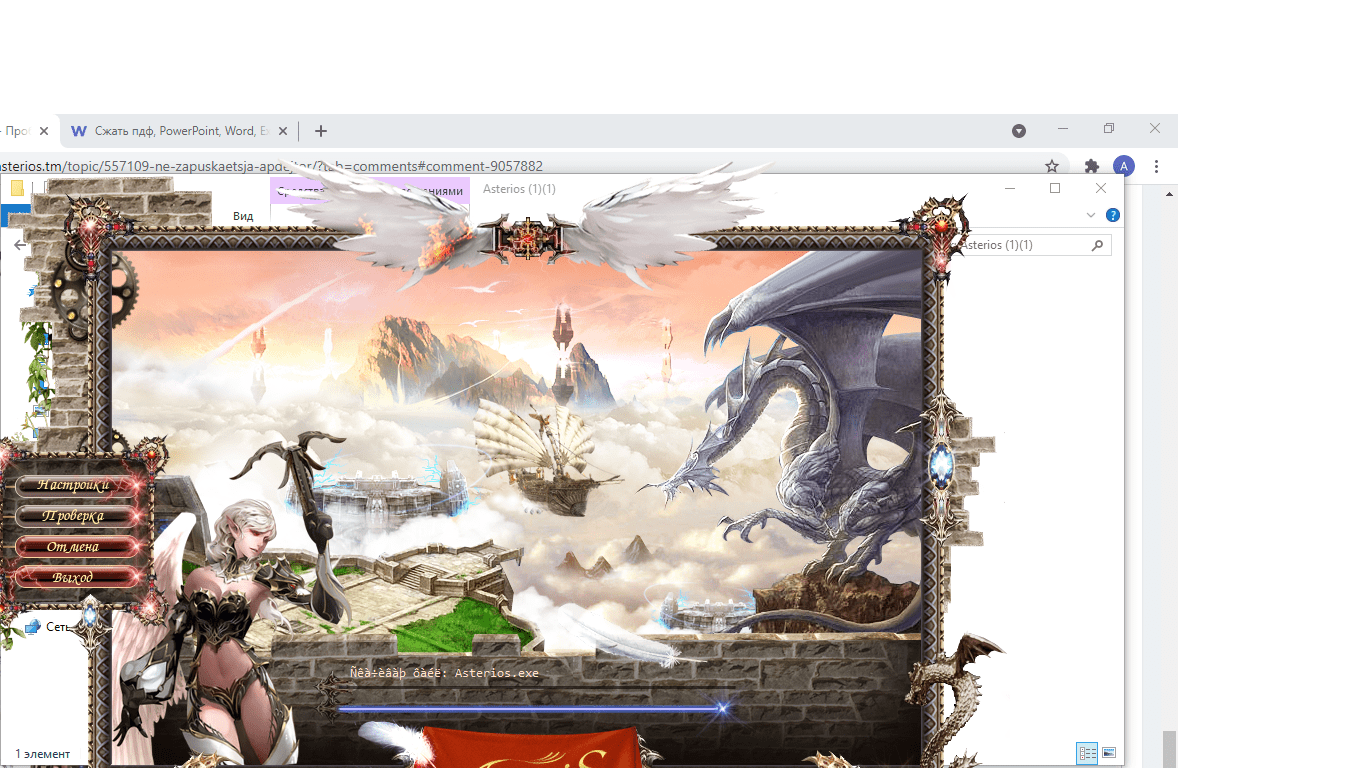
Task: Click the Asterios.exe download status text
Action: [444, 674]
